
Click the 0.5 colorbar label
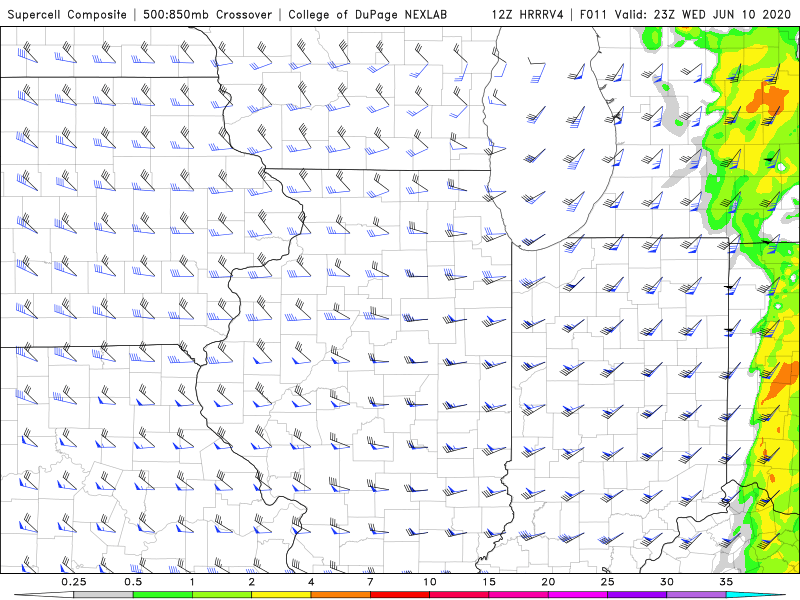(133, 582)
